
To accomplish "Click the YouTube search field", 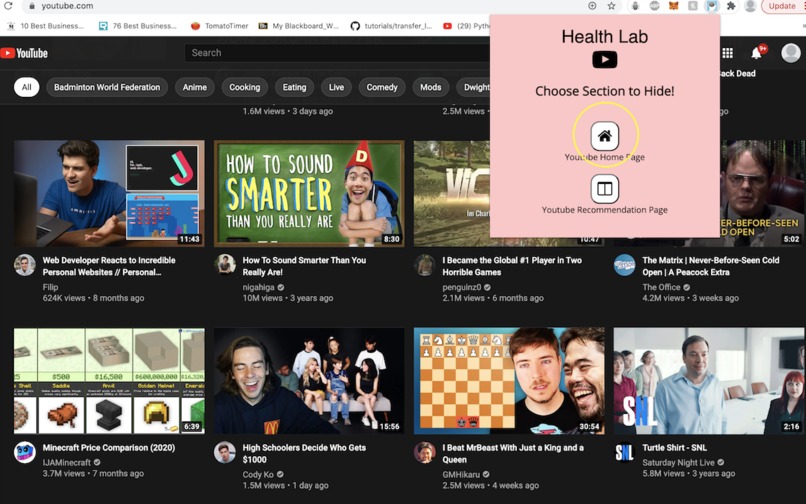I will pyautogui.click(x=337, y=53).
